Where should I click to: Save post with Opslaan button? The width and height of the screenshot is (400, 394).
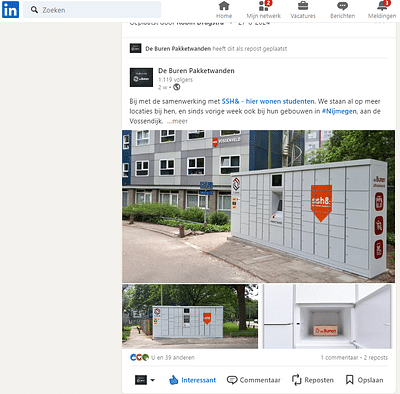(364, 380)
